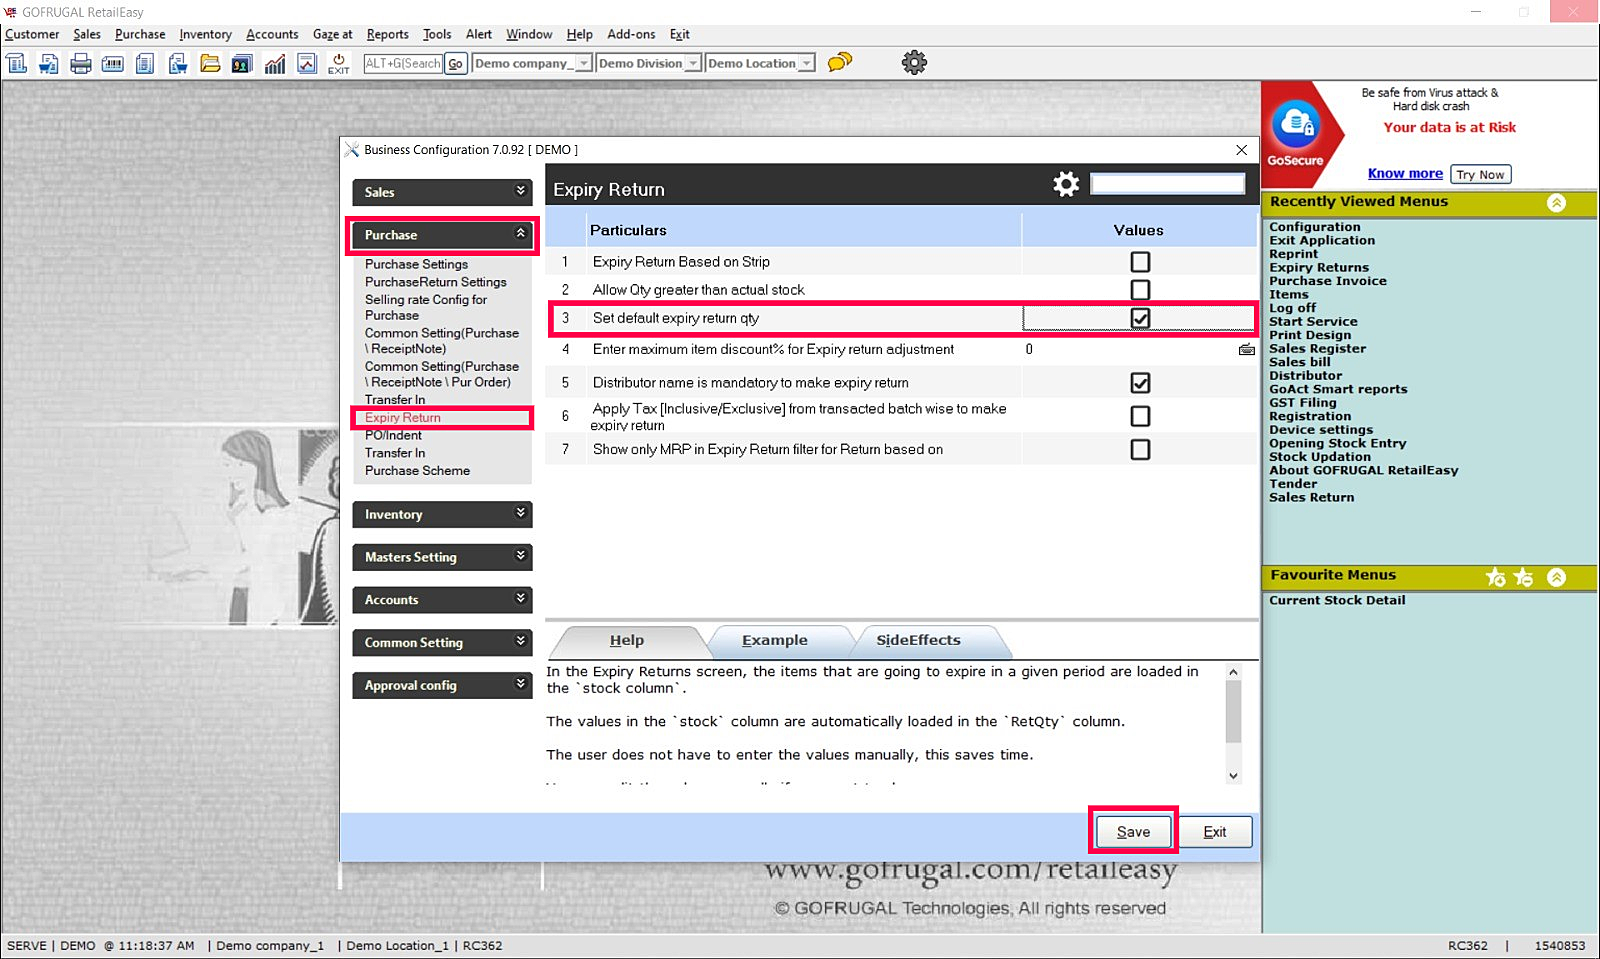Focus the Expiry Return header search box
This screenshot has width=1600, height=959.
[1167, 184]
